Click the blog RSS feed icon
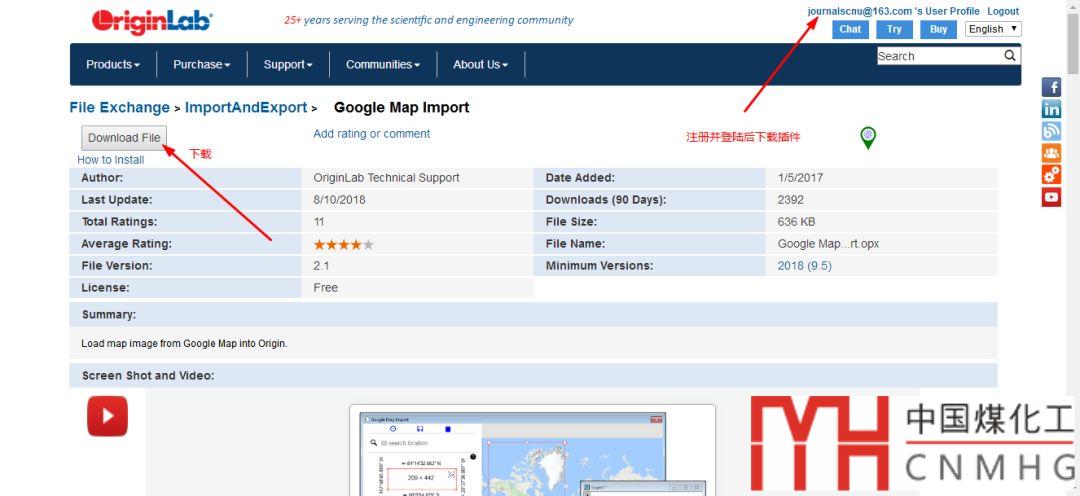Viewport: 1080px width, 496px height. click(x=1051, y=131)
